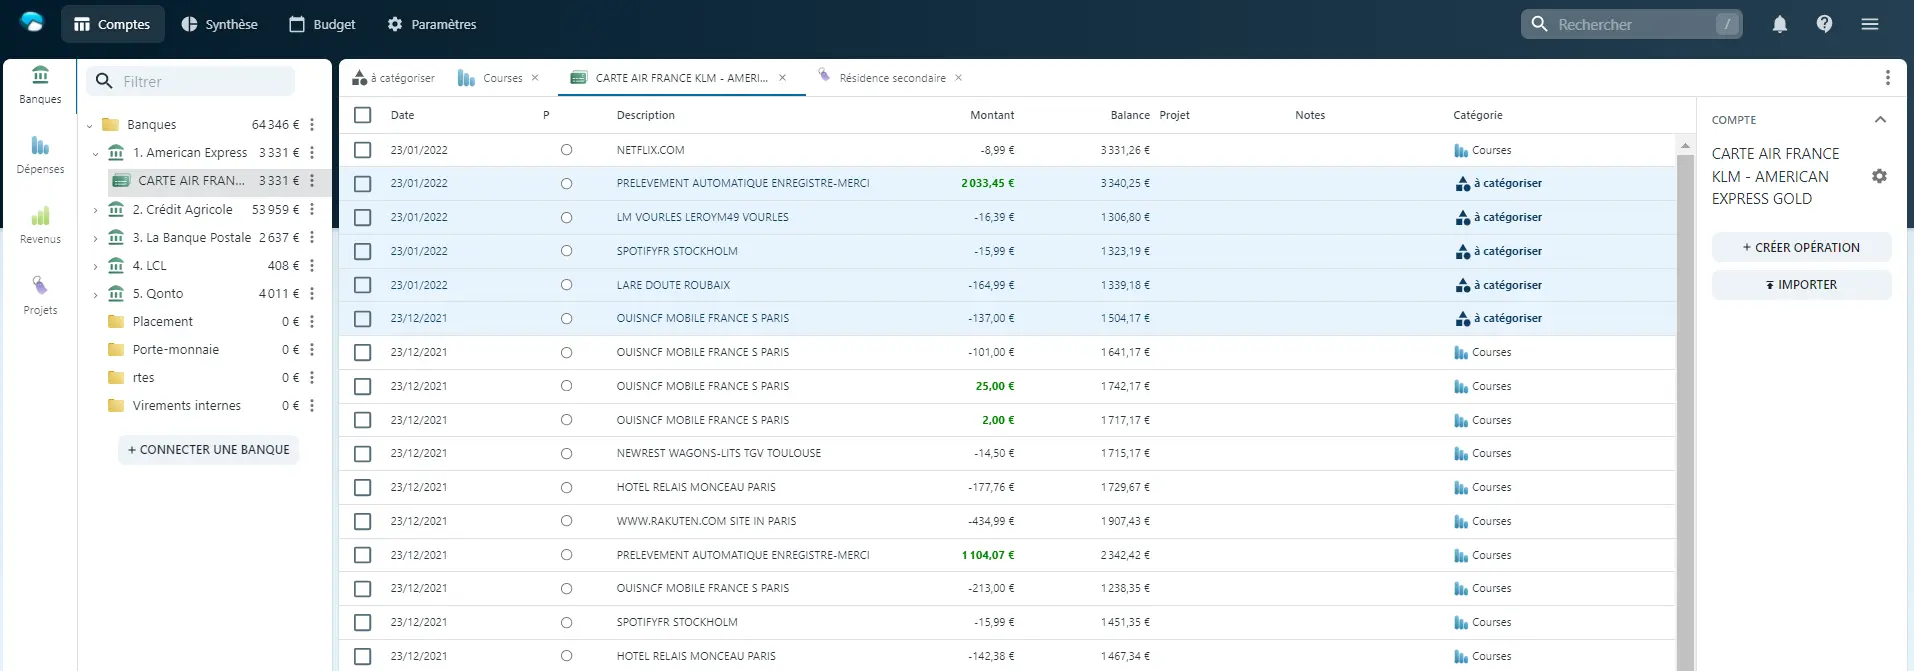Open options menu for Crédit Agricole
Screen dimensions: 1914x671
pos(312,209)
